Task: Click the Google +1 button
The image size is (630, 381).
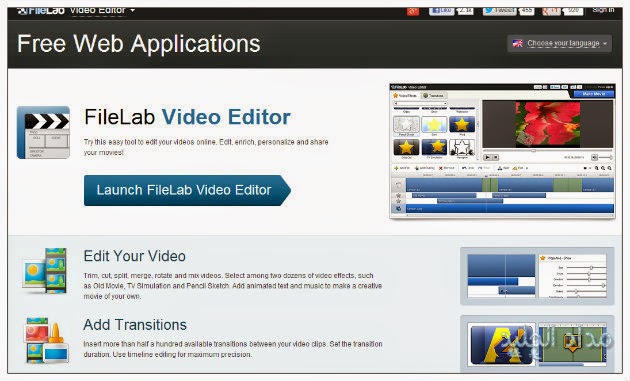Action: tap(551, 11)
